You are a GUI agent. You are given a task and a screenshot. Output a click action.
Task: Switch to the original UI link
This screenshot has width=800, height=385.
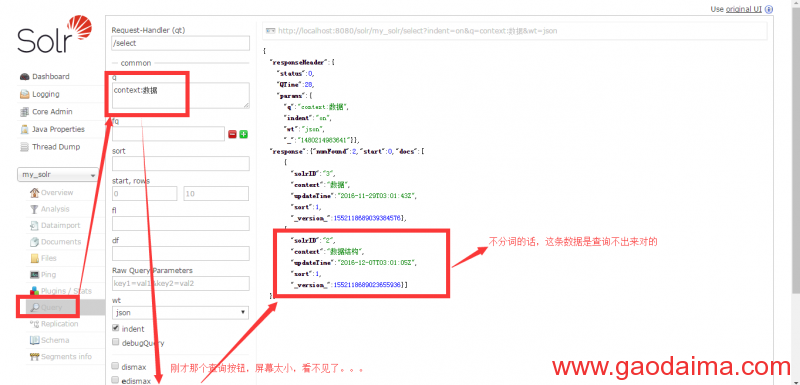point(744,9)
